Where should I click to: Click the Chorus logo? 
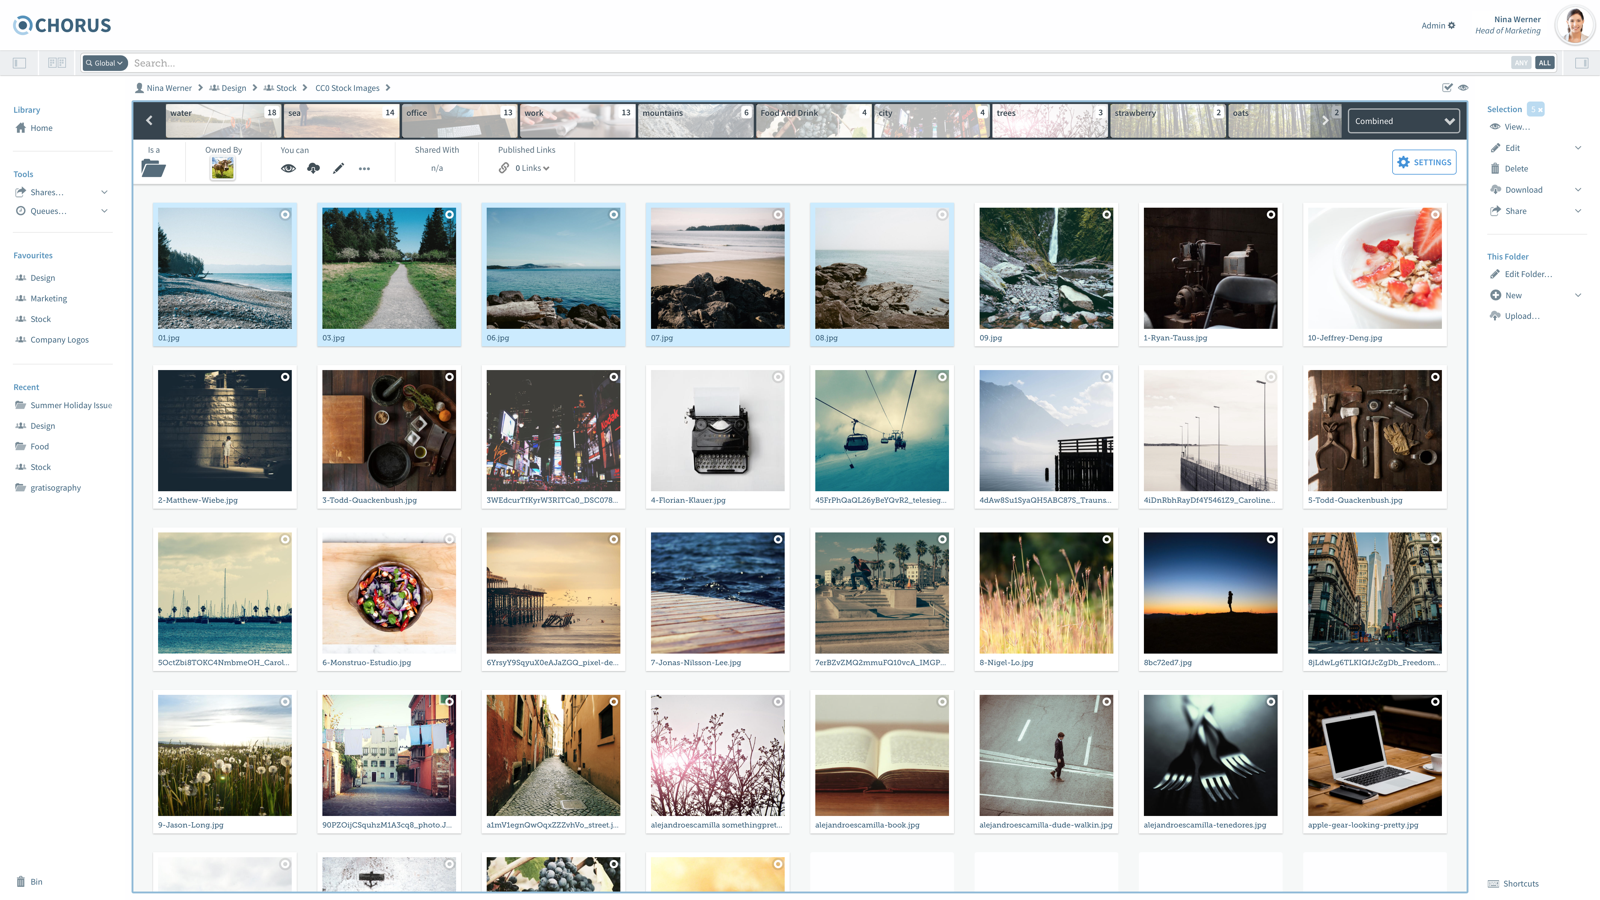pyautogui.click(x=62, y=25)
